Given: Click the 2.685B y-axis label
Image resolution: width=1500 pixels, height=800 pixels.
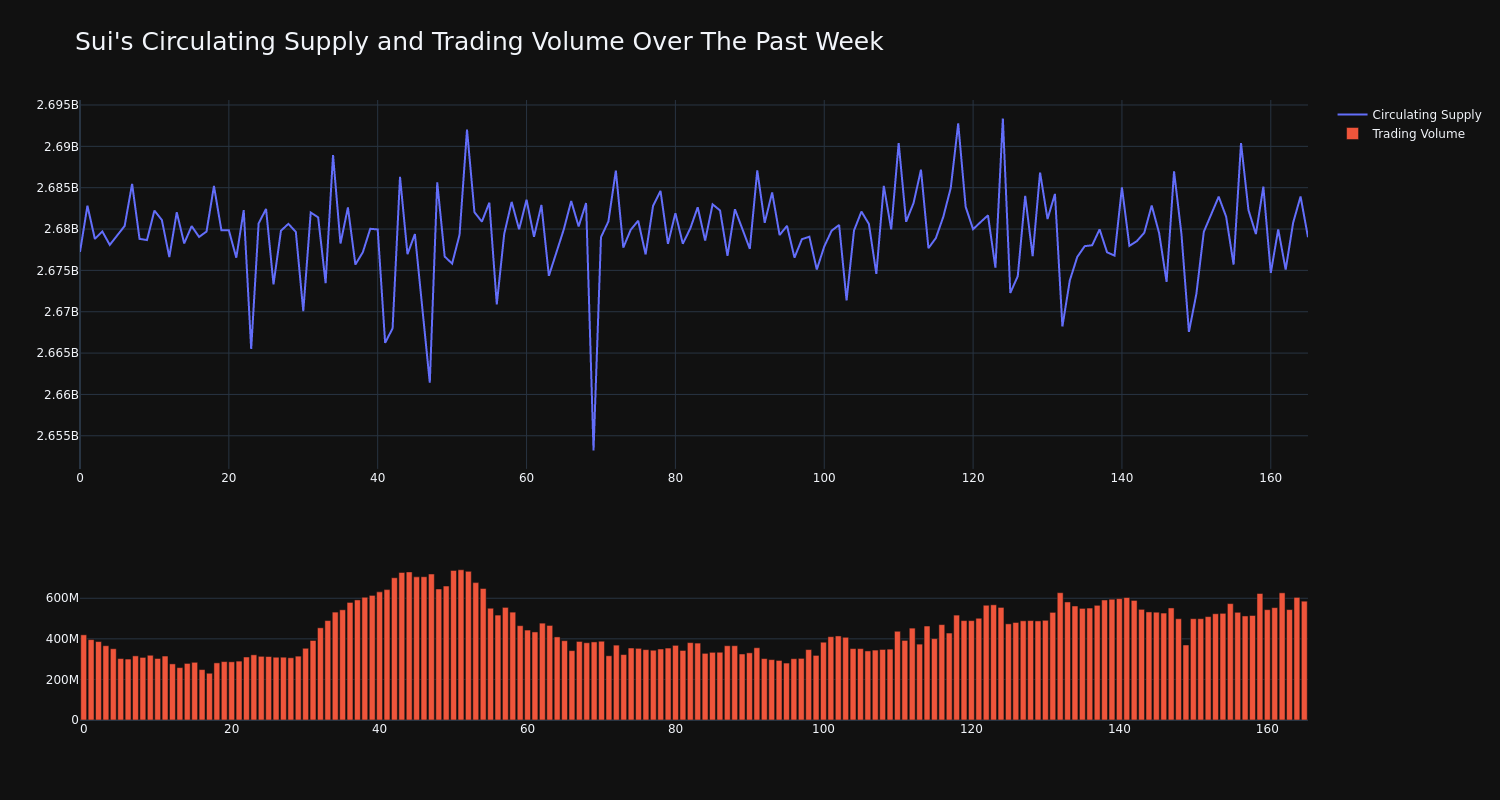Looking at the screenshot, I should 57,188.
